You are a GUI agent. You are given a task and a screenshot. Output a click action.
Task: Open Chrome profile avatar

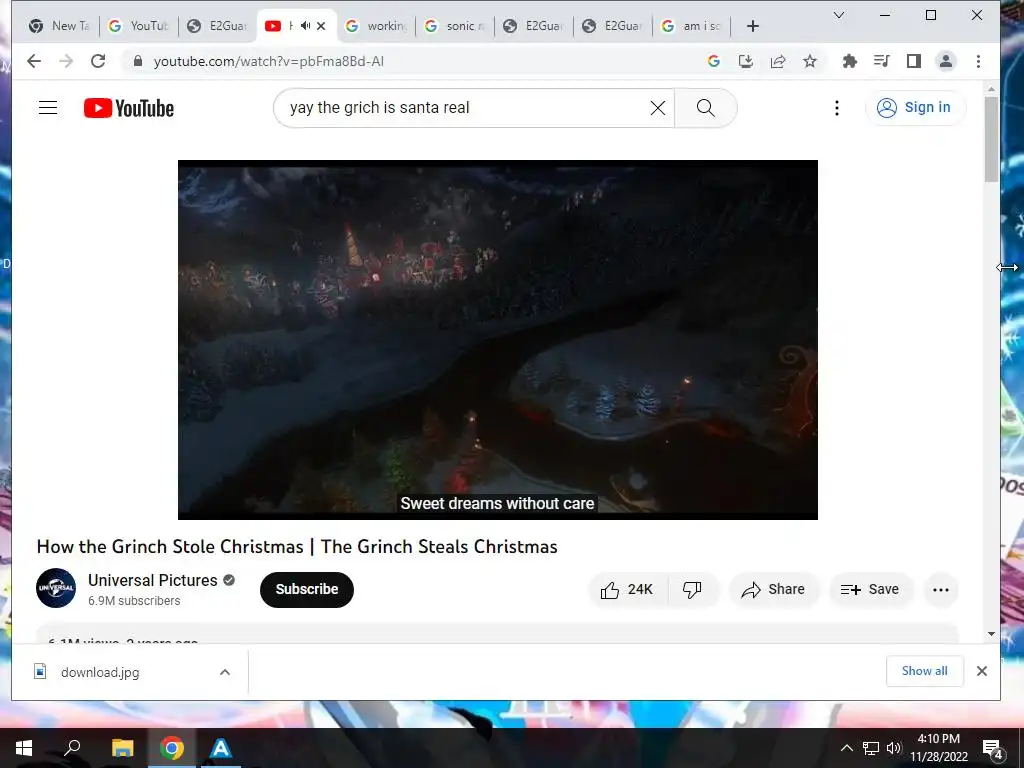pyautogui.click(x=946, y=61)
